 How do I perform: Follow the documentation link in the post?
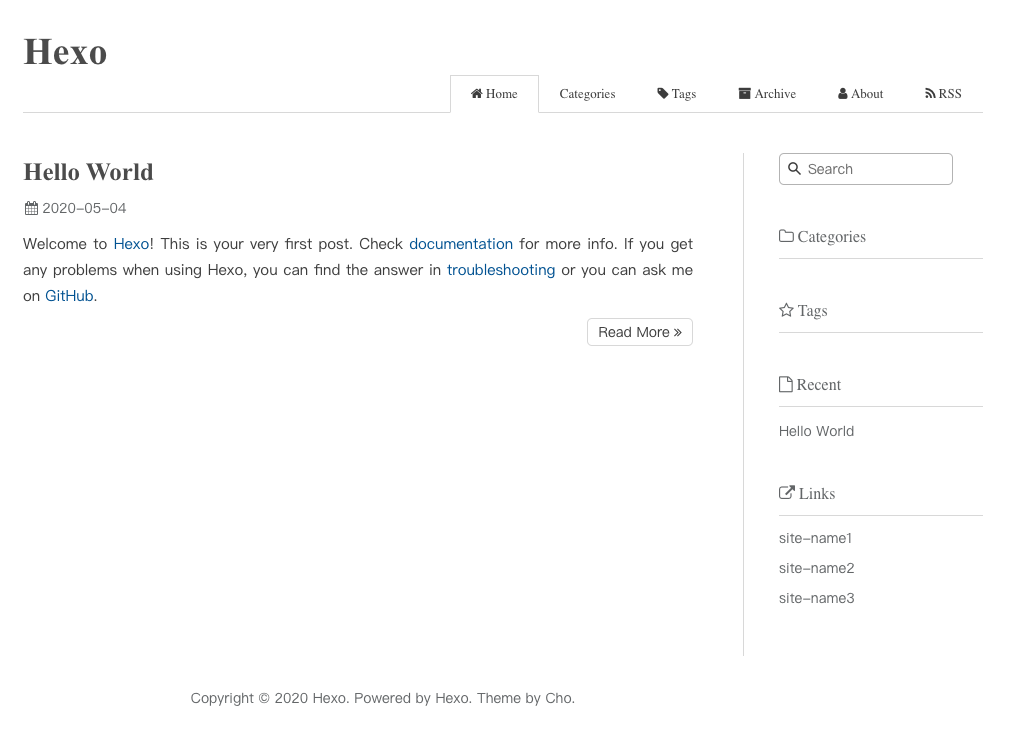tap(461, 244)
